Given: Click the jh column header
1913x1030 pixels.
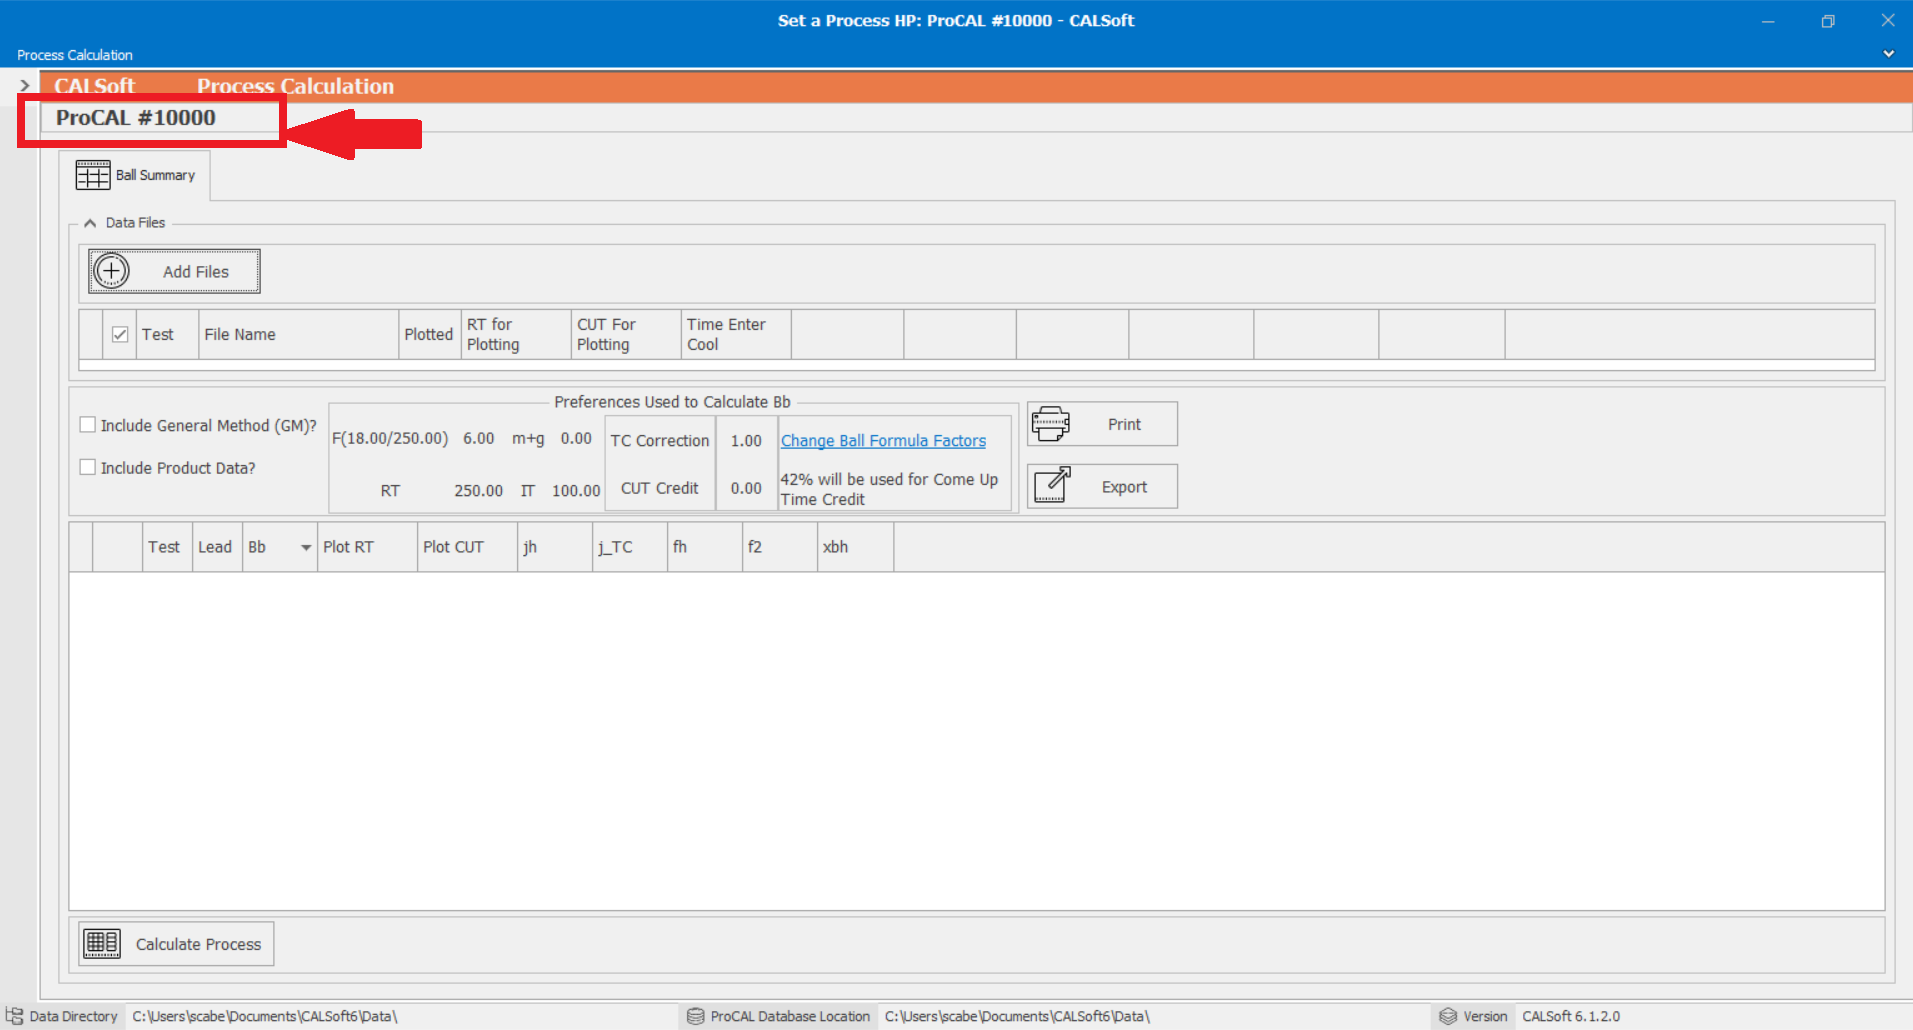Looking at the screenshot, I should point(555,547).
